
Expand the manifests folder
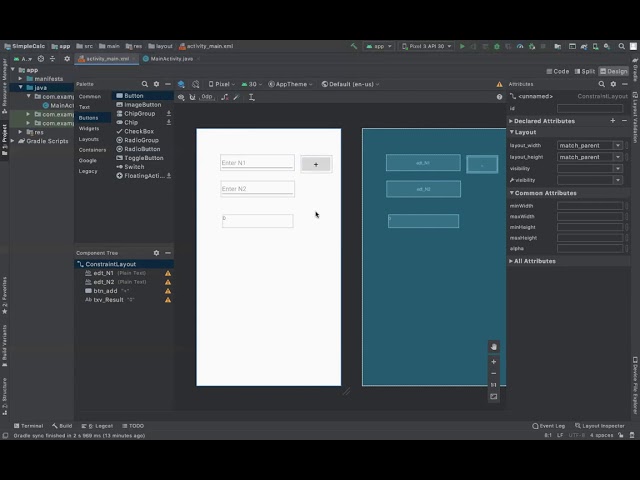(20, 78)
